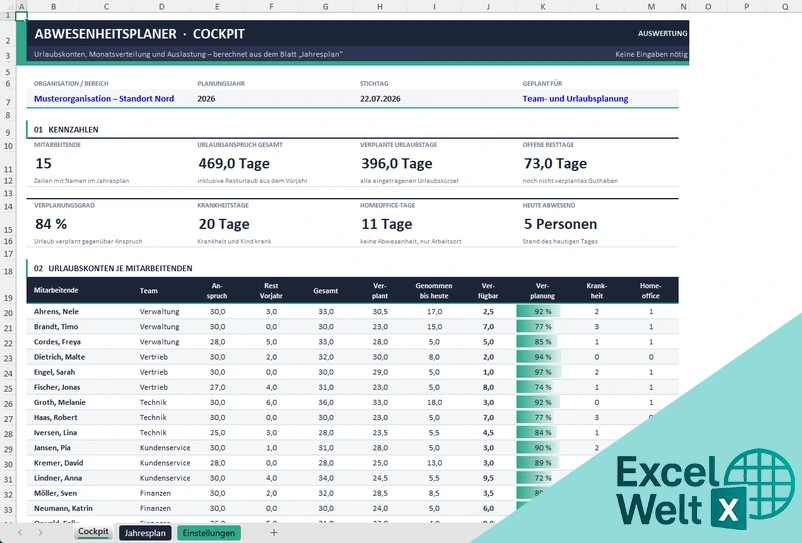Click the Verplanungsgrad 84 % value
The height and width of the screenshot is (543, 802).
51,224
